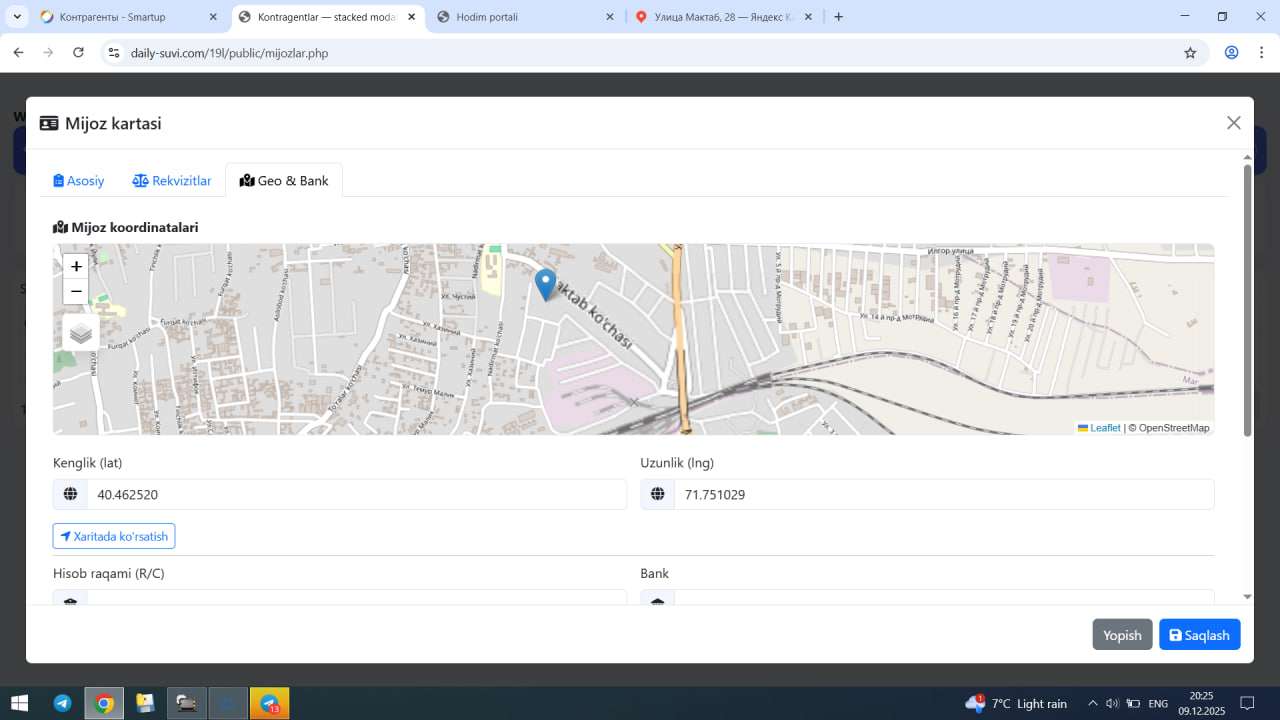Open the map layers control

[81, 333]
